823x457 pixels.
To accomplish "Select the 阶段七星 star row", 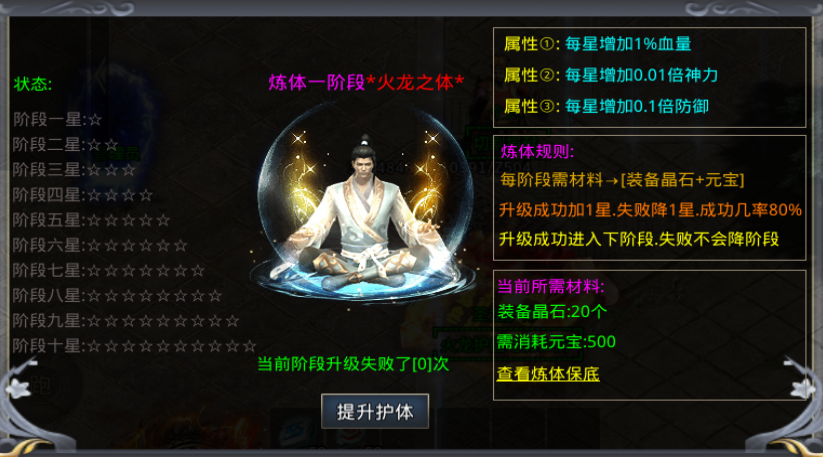I will [x=109, y=271].
